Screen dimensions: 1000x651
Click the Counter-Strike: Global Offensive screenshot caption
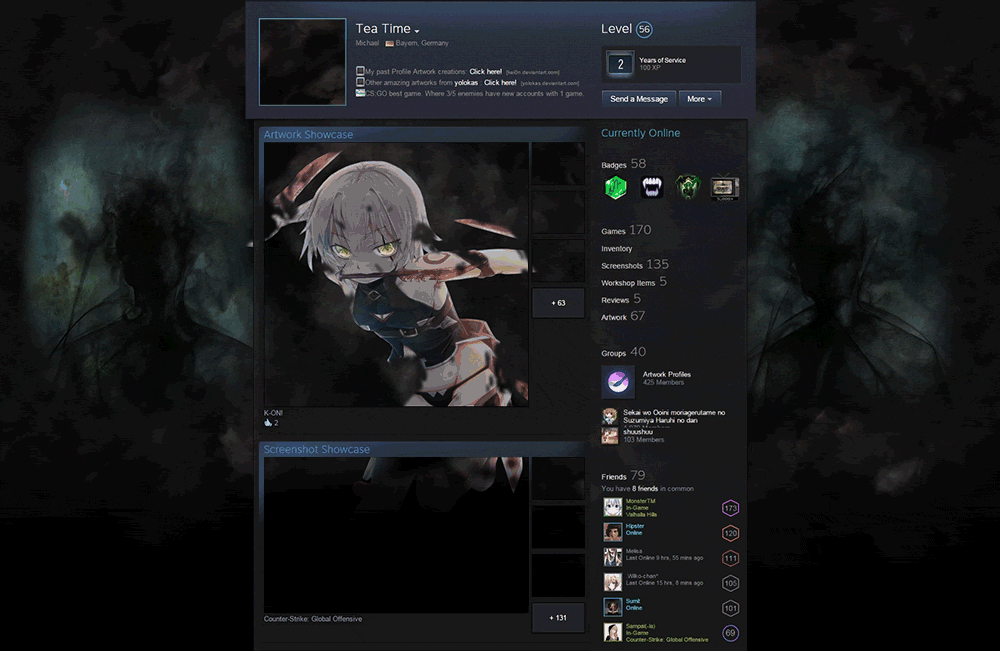click(x=312, y=619)
